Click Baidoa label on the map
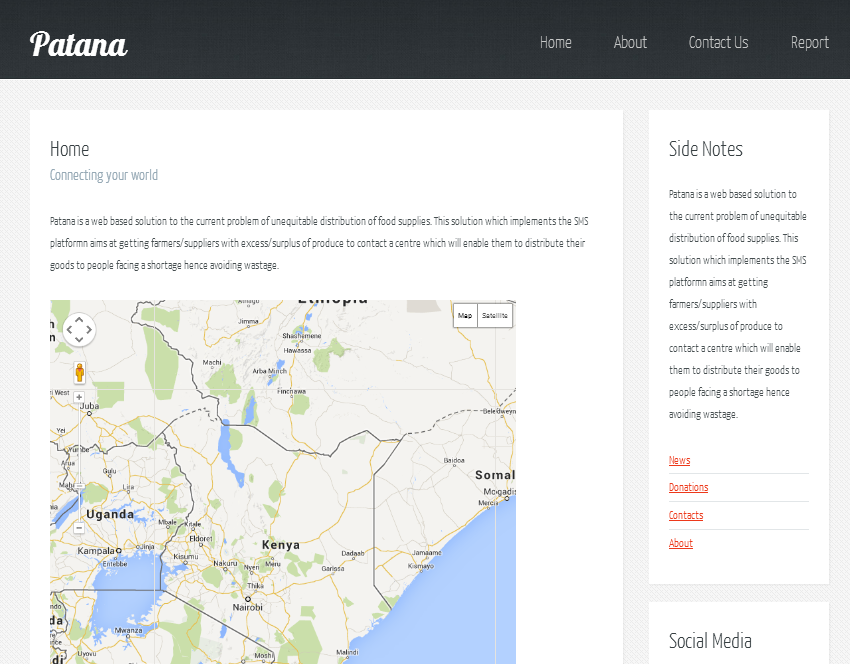850x664 pixels. coord(454,460)
